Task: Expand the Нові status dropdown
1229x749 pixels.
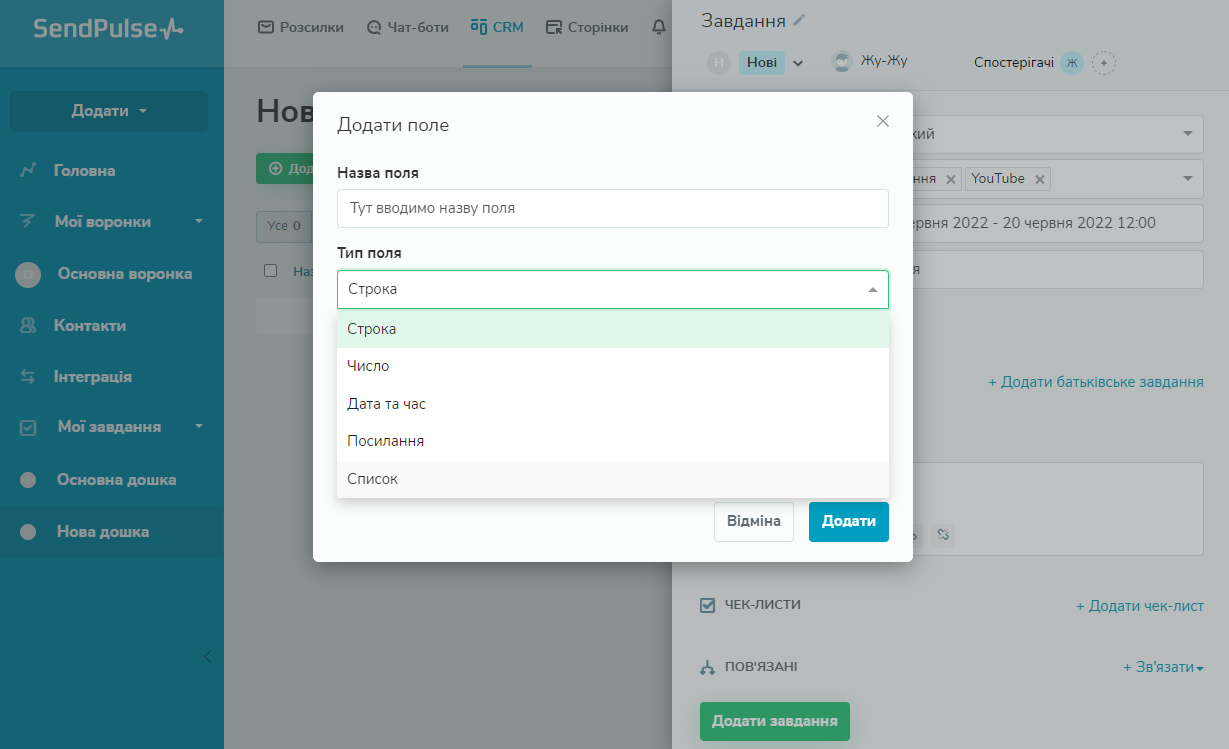Action: click(798, 63)
